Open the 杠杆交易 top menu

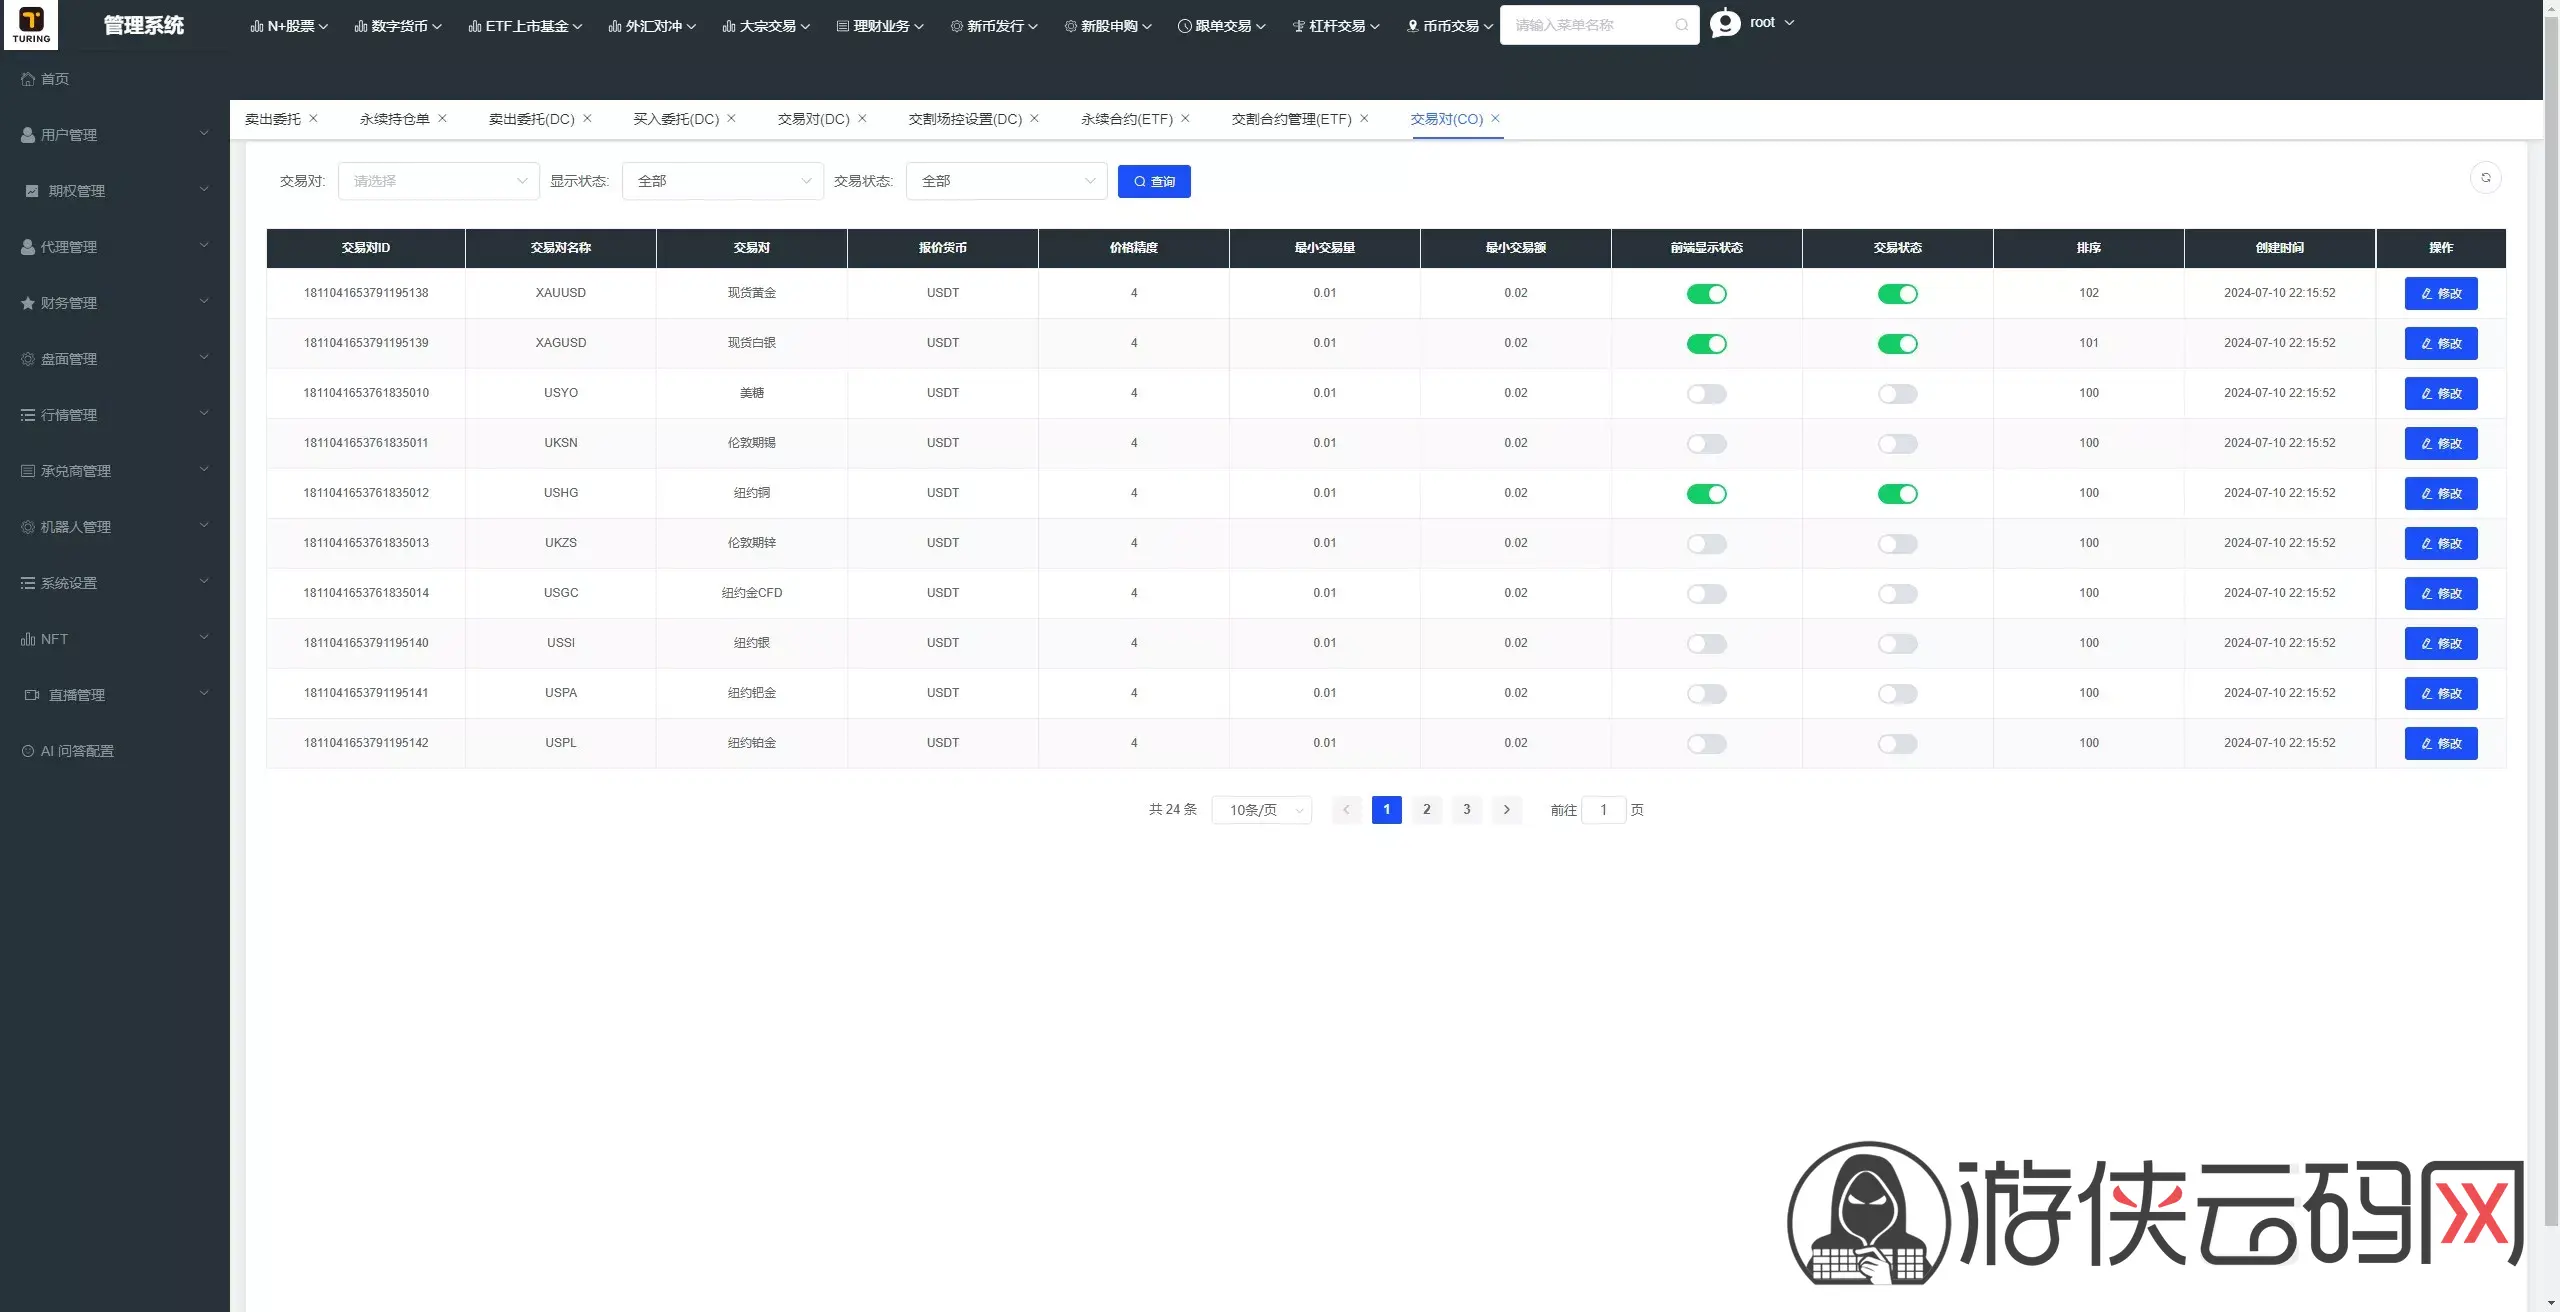(1336, 26)
